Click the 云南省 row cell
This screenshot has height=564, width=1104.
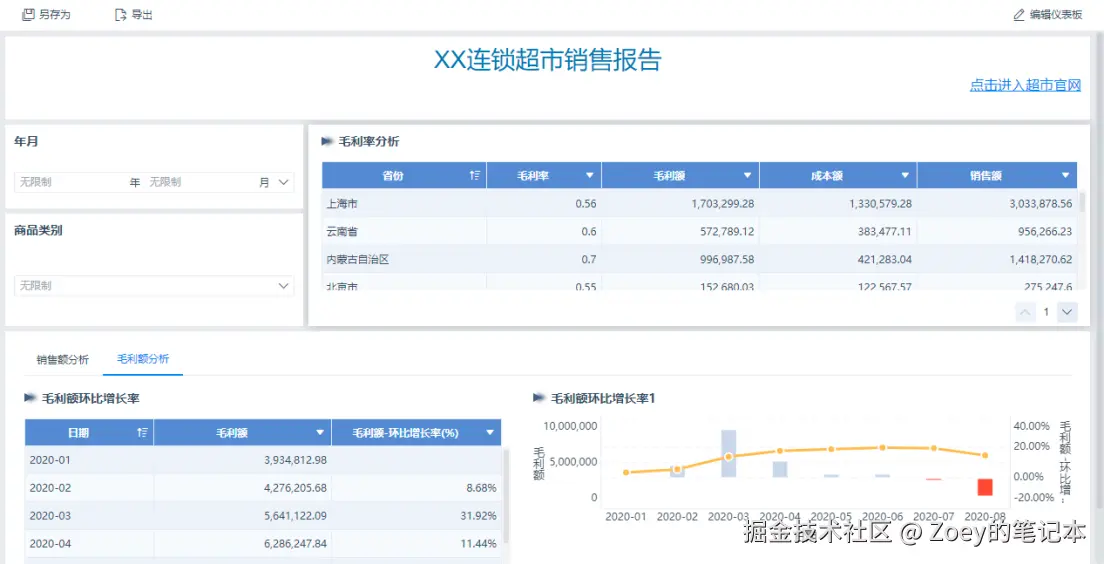tap(404, 231)
